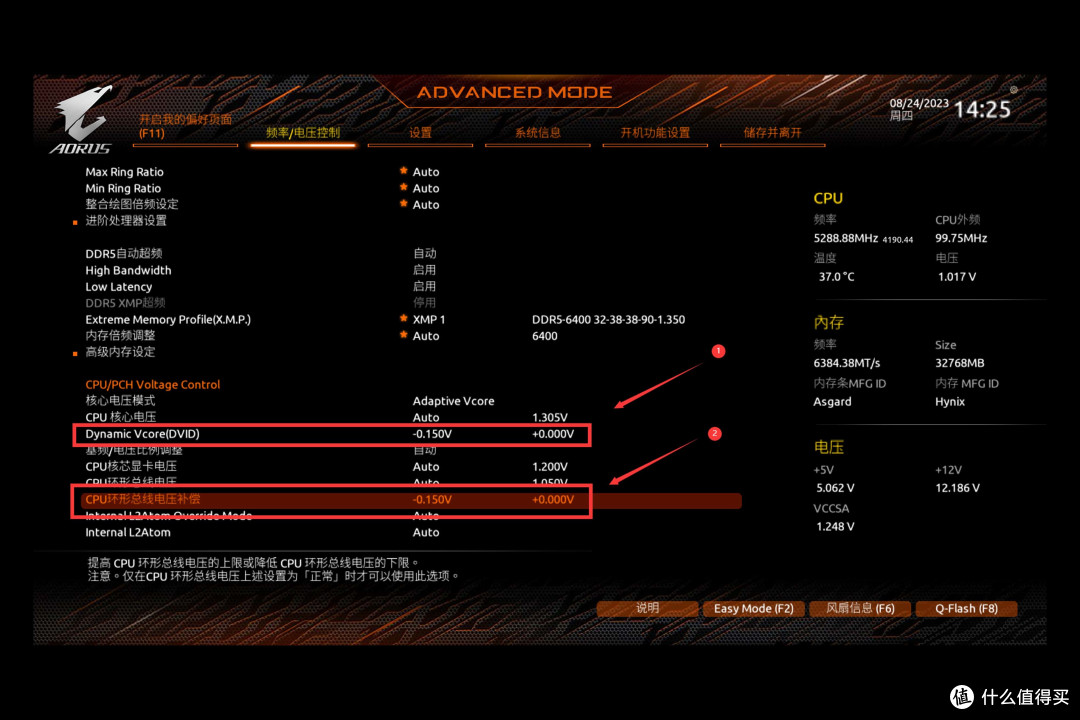Open 开启我的偏好页面 (F11) favorites tab
The height and width of the screenshot is (720, 1080).
pos(185,126)
